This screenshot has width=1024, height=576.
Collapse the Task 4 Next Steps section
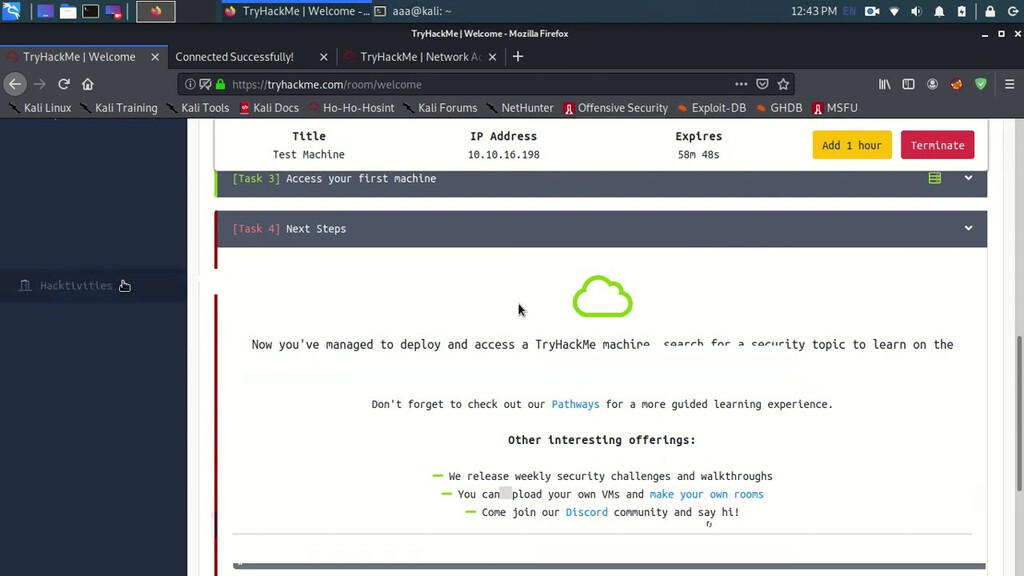(968, 228)
